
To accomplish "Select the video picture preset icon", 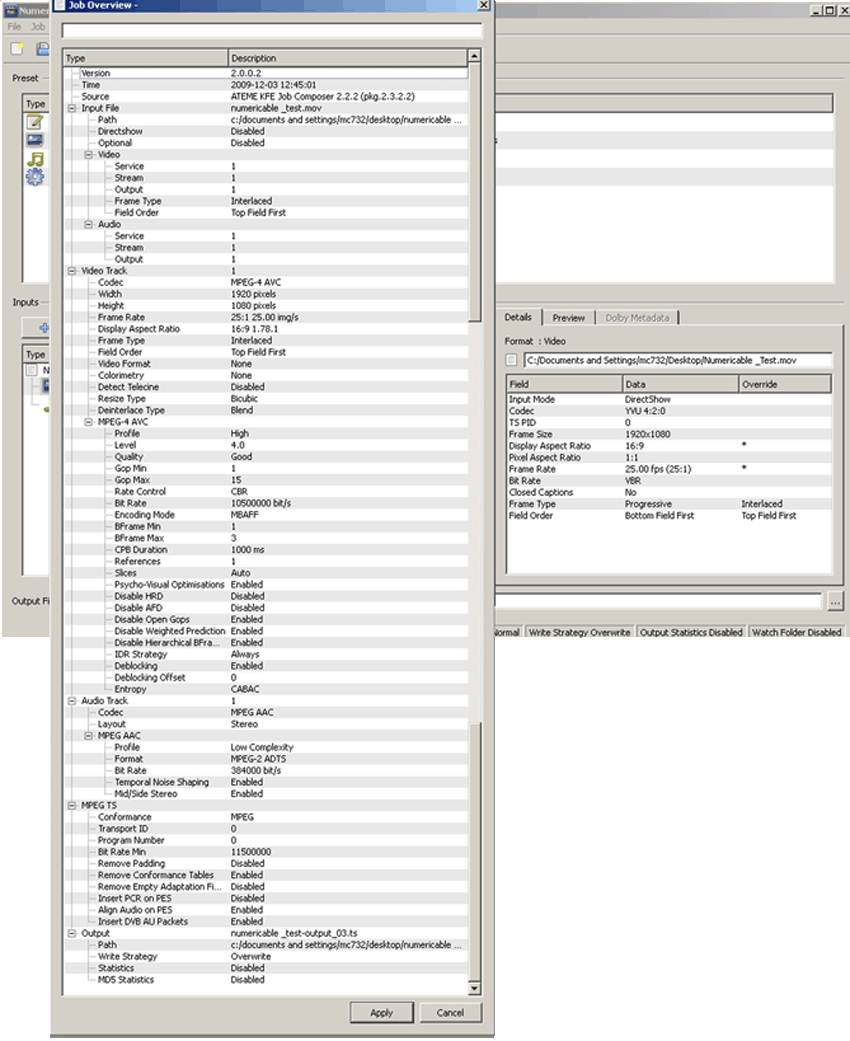I will 35,140.
